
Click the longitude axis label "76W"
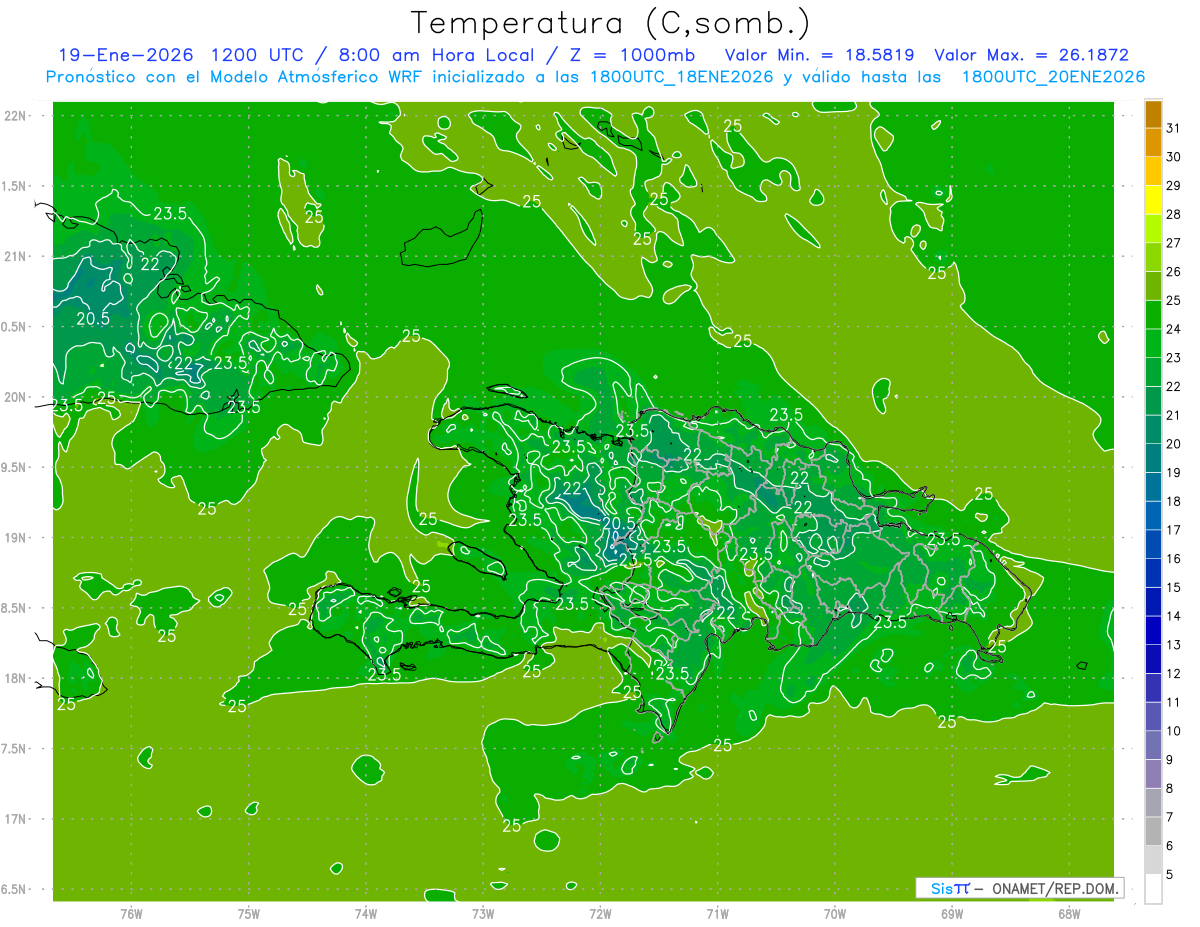[131, 913]
